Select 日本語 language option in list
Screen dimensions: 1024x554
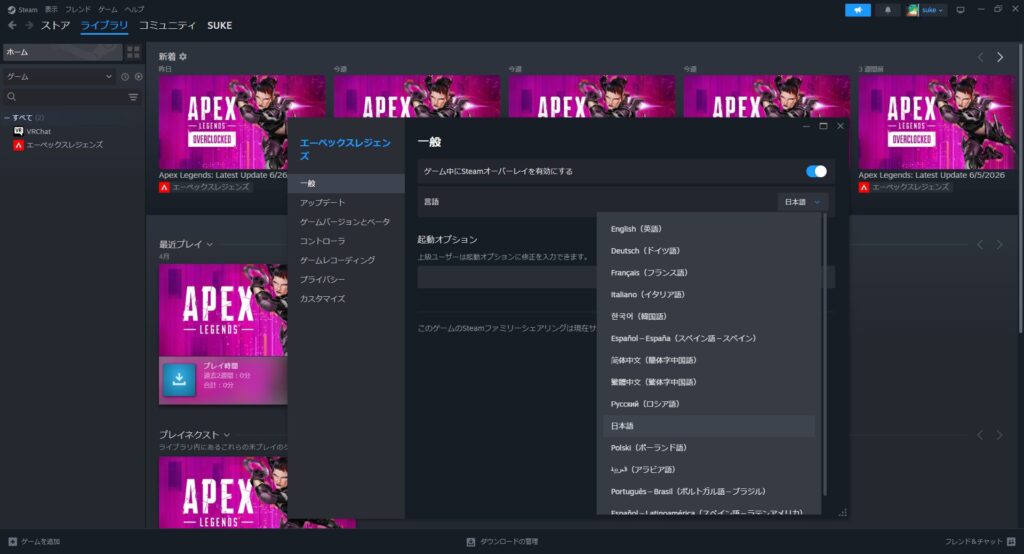click(709, 426)
